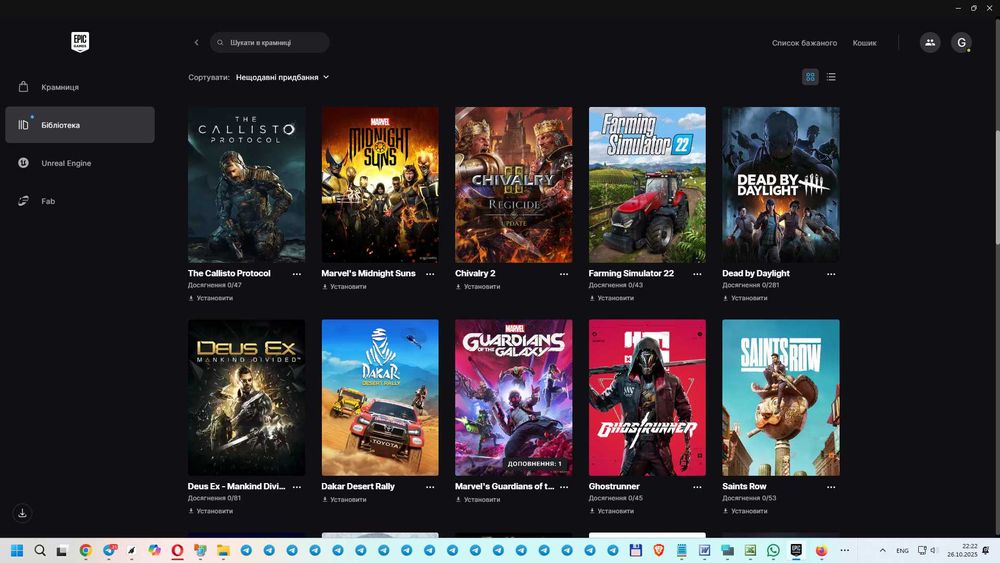Open the Крамниця store section

point(80,87)
